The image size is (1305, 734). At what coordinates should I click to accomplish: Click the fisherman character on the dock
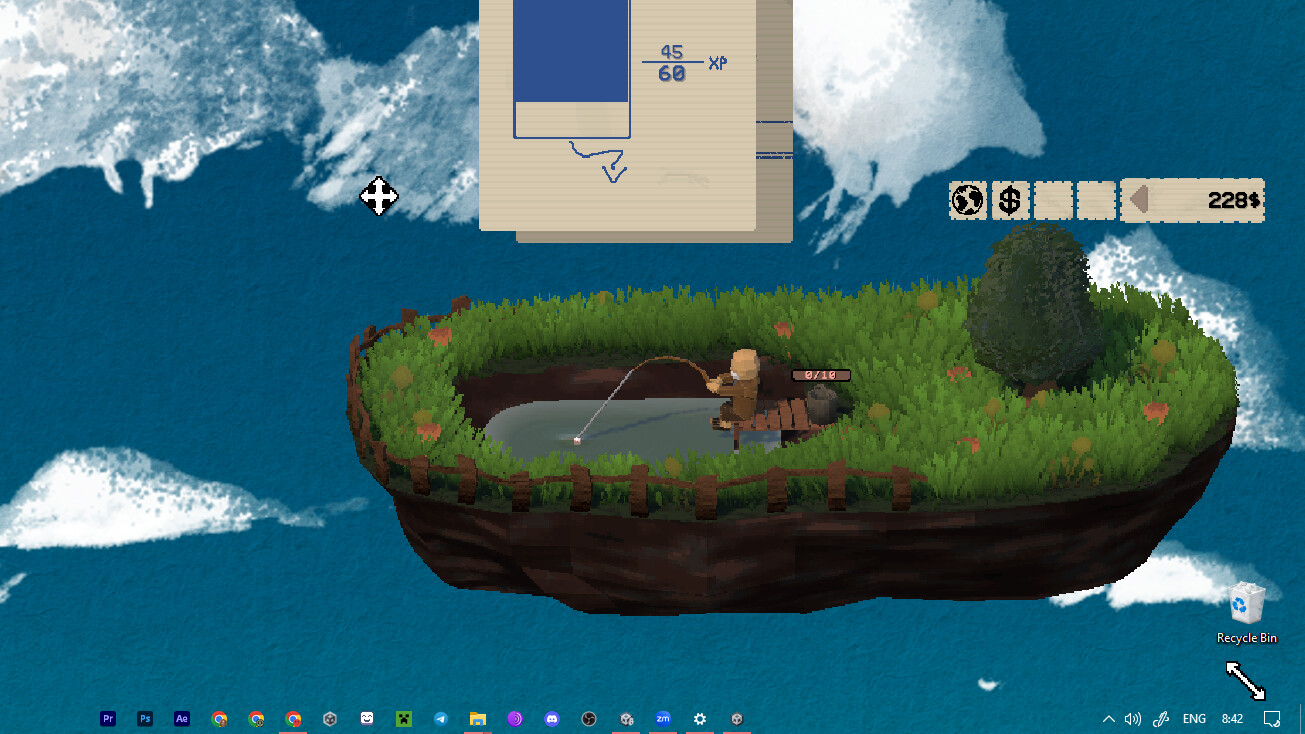740,389
